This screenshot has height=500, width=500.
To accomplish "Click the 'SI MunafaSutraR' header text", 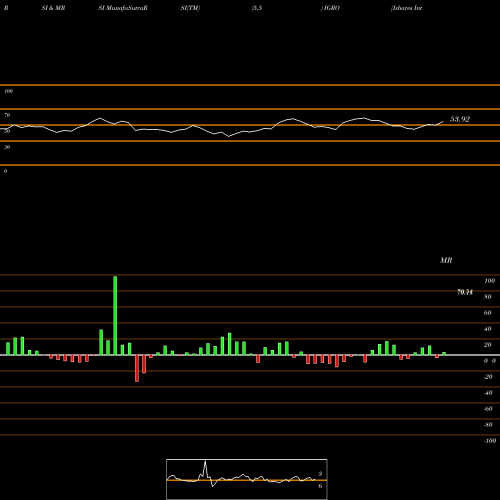I will point(123,8).
